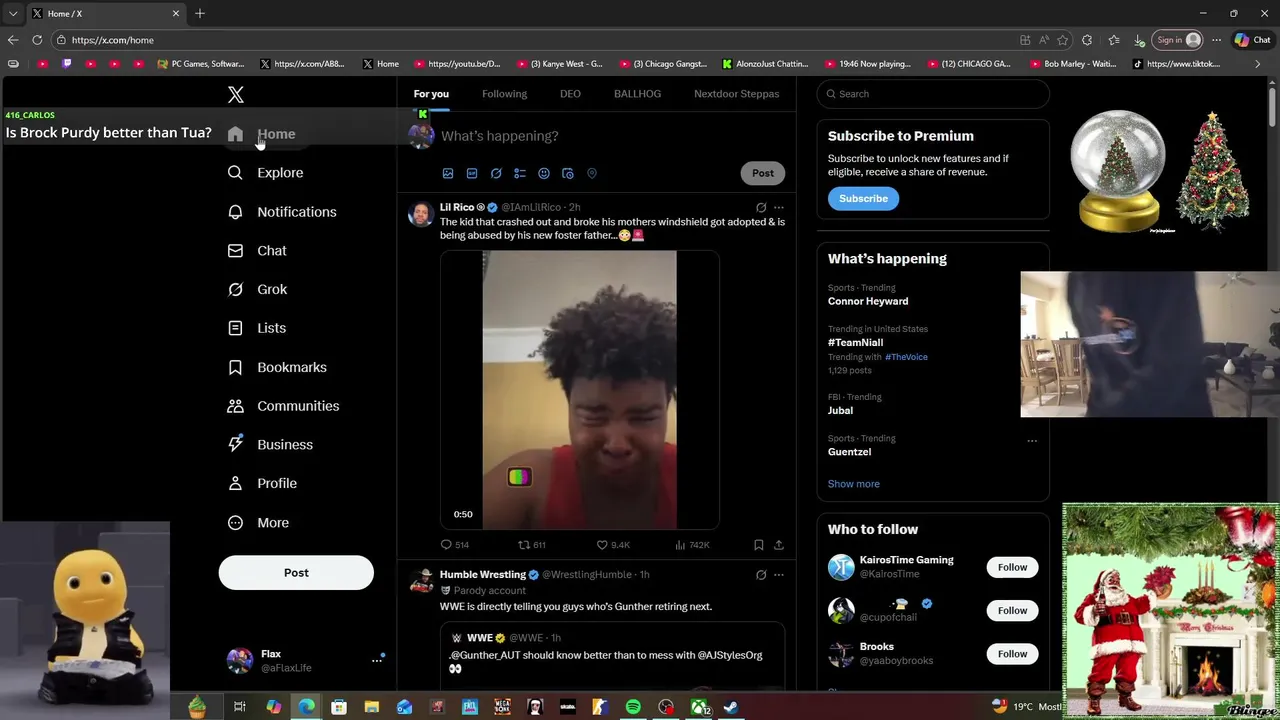This screenshot has height=720, width=1280.
Task: Follow Brooks
Action: click(1012, 654)
